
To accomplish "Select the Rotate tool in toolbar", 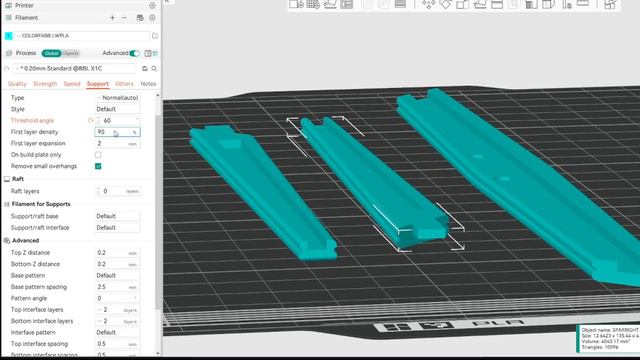I will coord(445,4).
